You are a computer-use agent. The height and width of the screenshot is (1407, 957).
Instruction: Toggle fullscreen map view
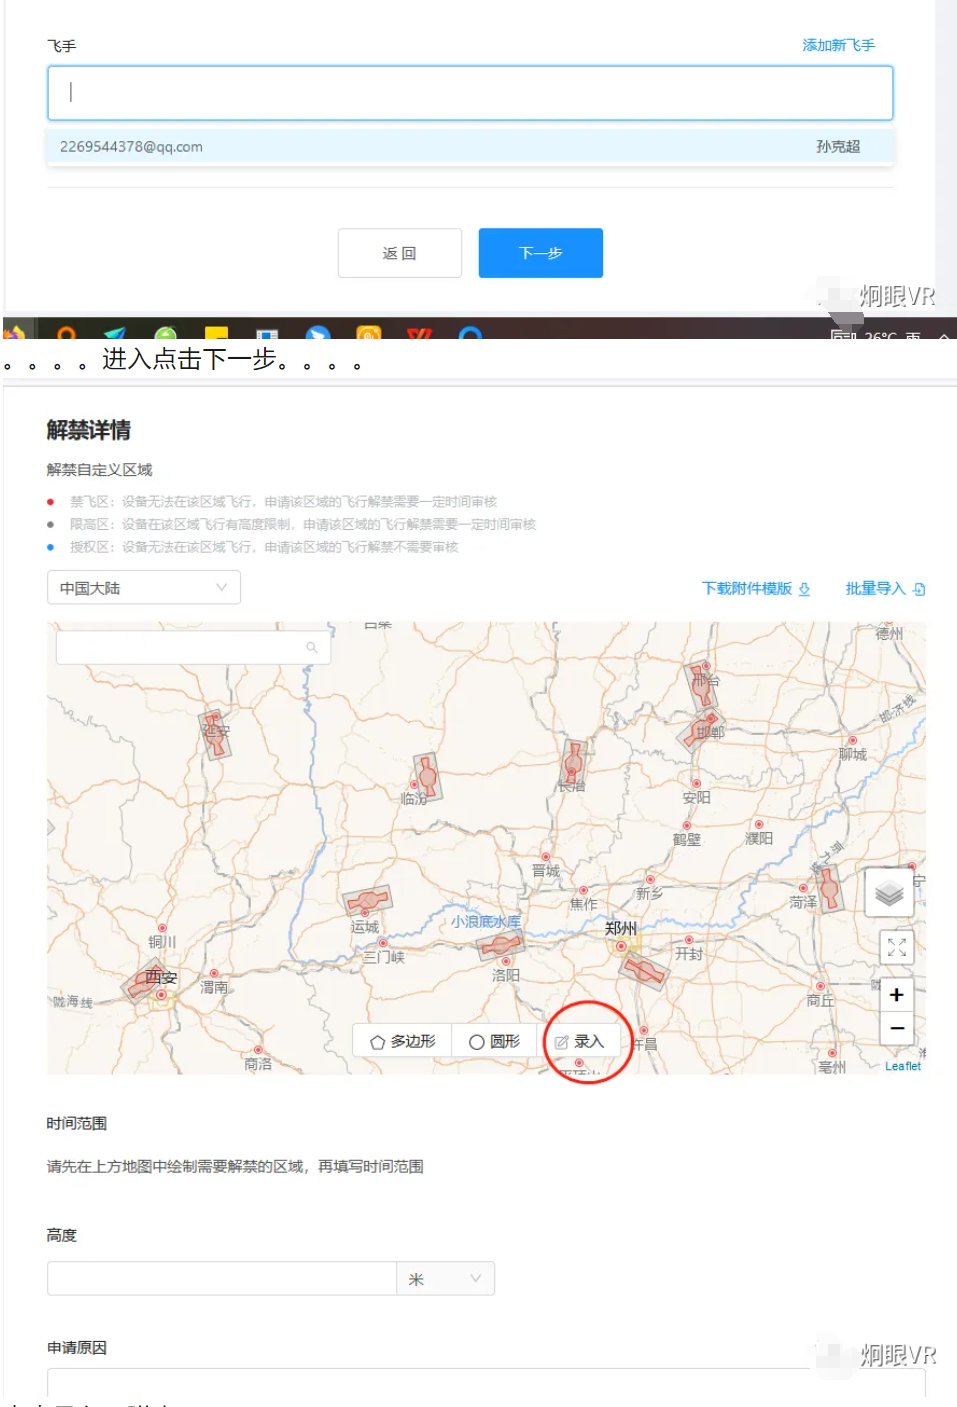pyautogui.click(x=896, y=947)
